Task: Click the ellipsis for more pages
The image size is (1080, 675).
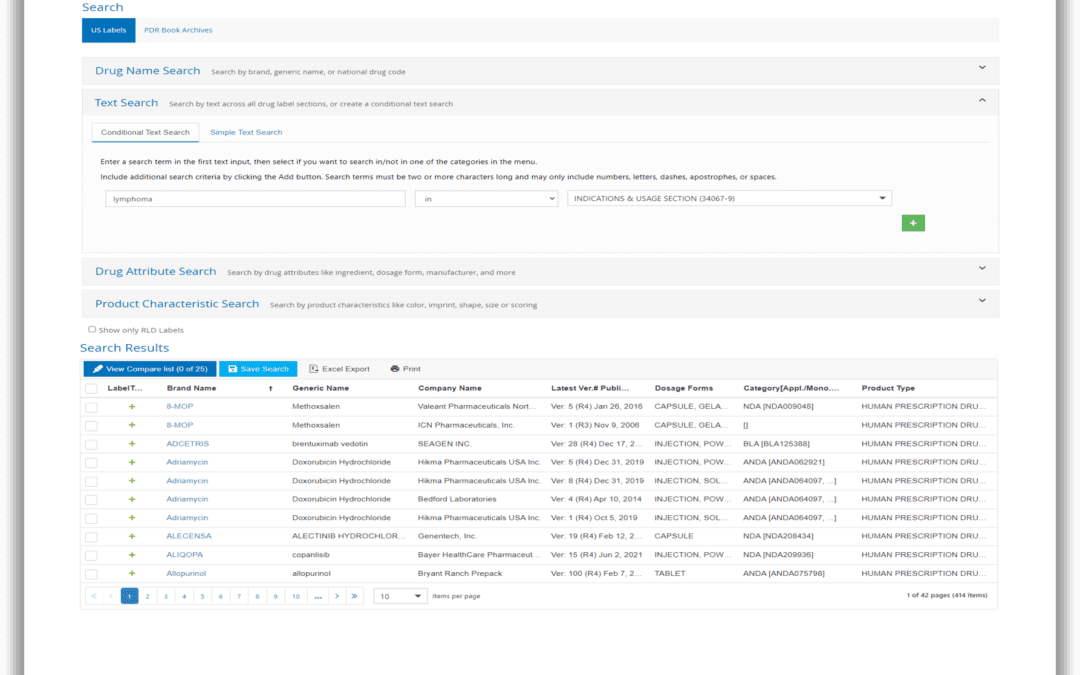Action: pyautogui.click(x=318, y=596)
